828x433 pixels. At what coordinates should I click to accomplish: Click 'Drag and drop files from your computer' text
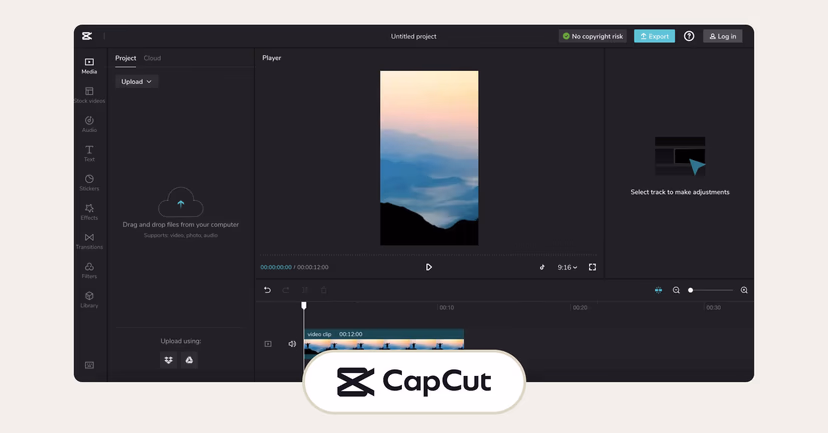(181, 224)
